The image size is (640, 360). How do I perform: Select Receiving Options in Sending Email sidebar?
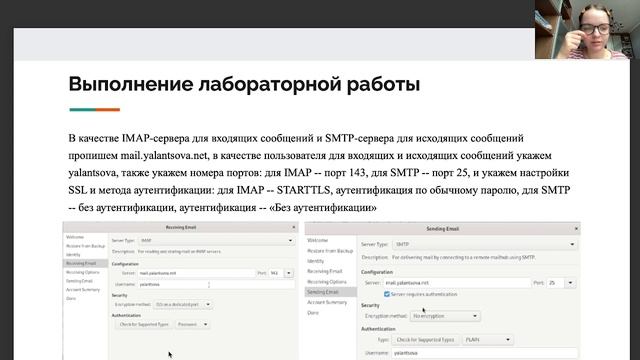327,282
